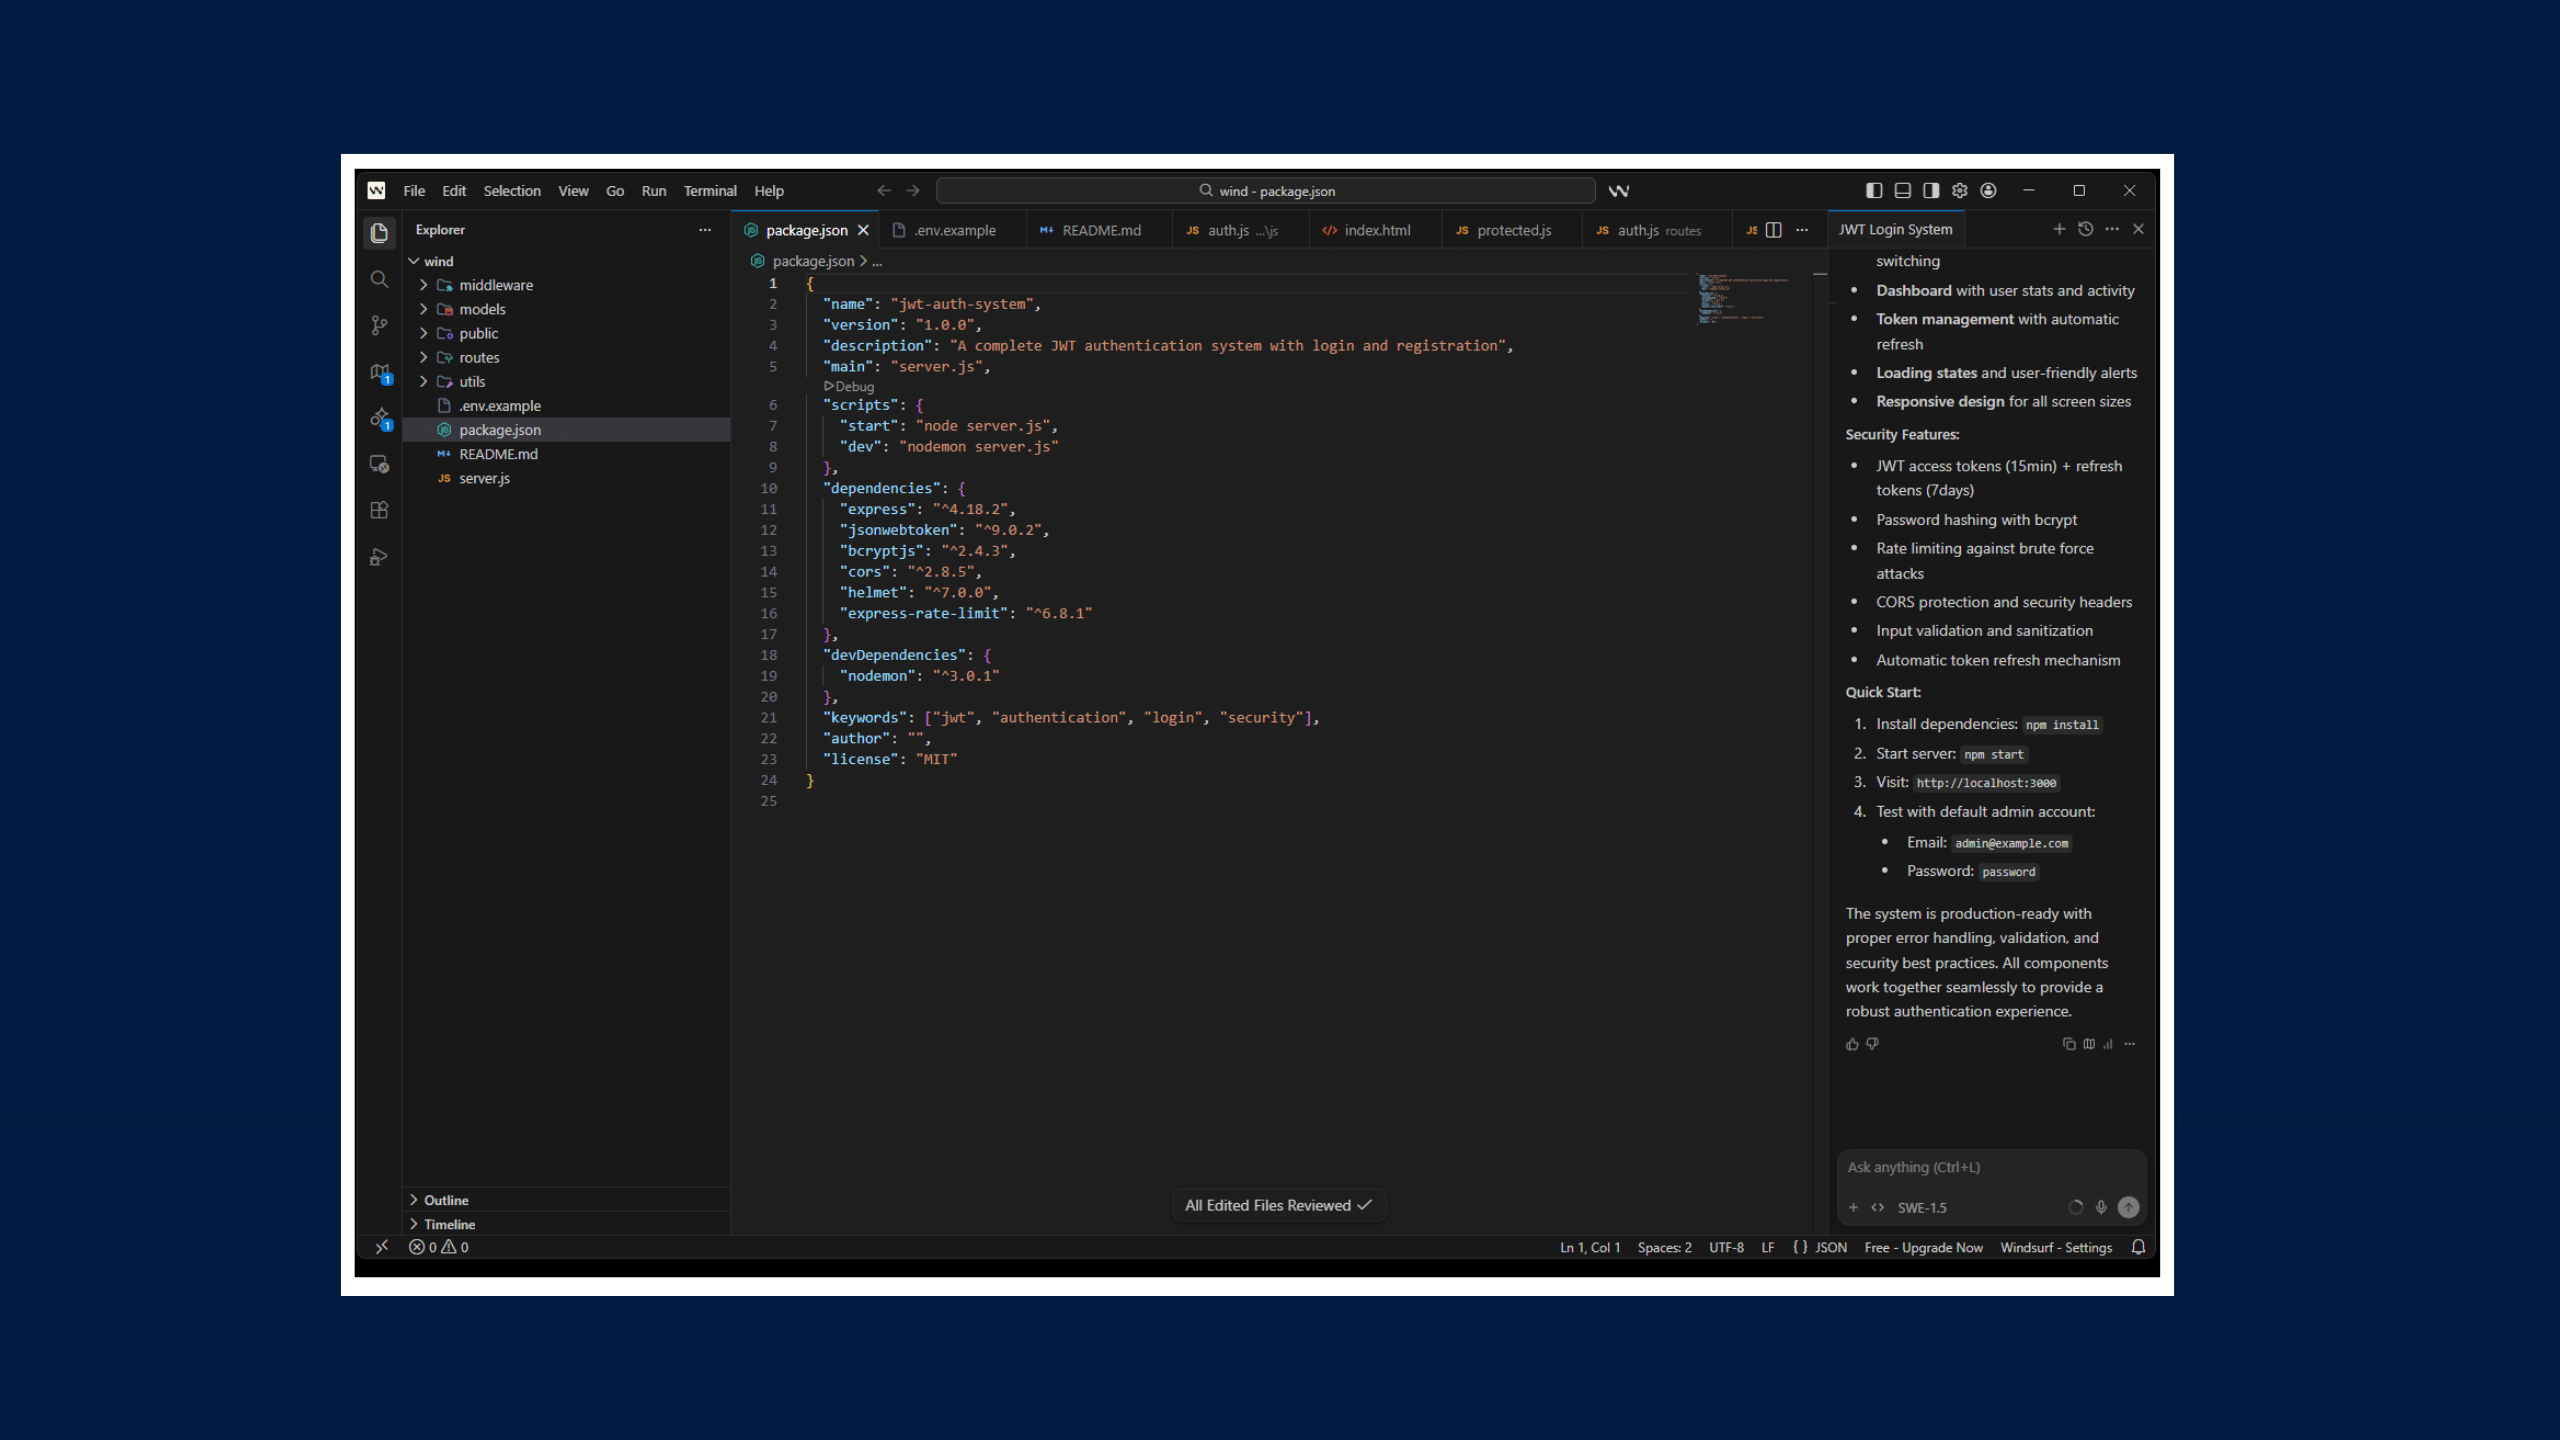This screenshot has width=2560, height=1440.
Task: Expand the Outline section
Action: (445, 1200)
